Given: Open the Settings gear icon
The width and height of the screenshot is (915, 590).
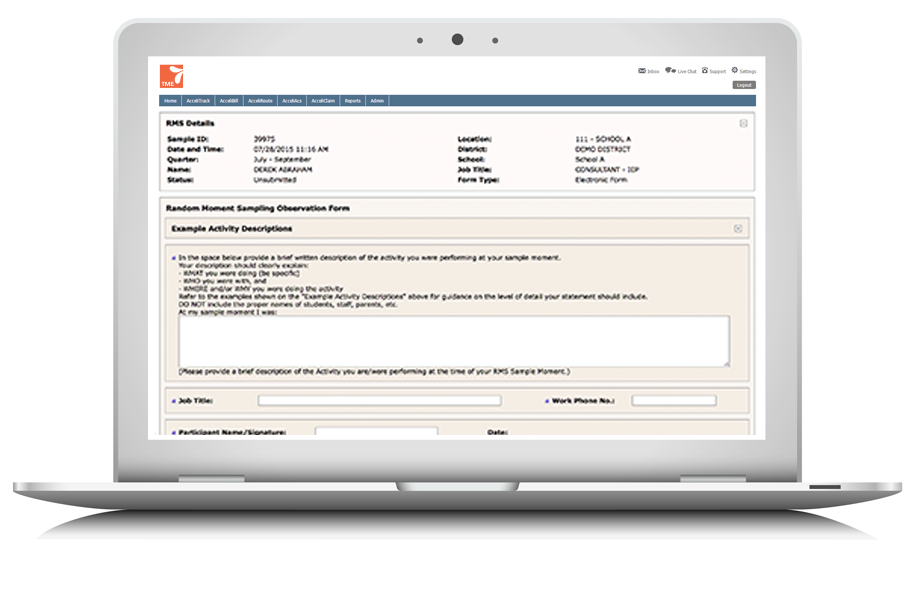Looking at the screenshot, I should (x=735, y=70).
